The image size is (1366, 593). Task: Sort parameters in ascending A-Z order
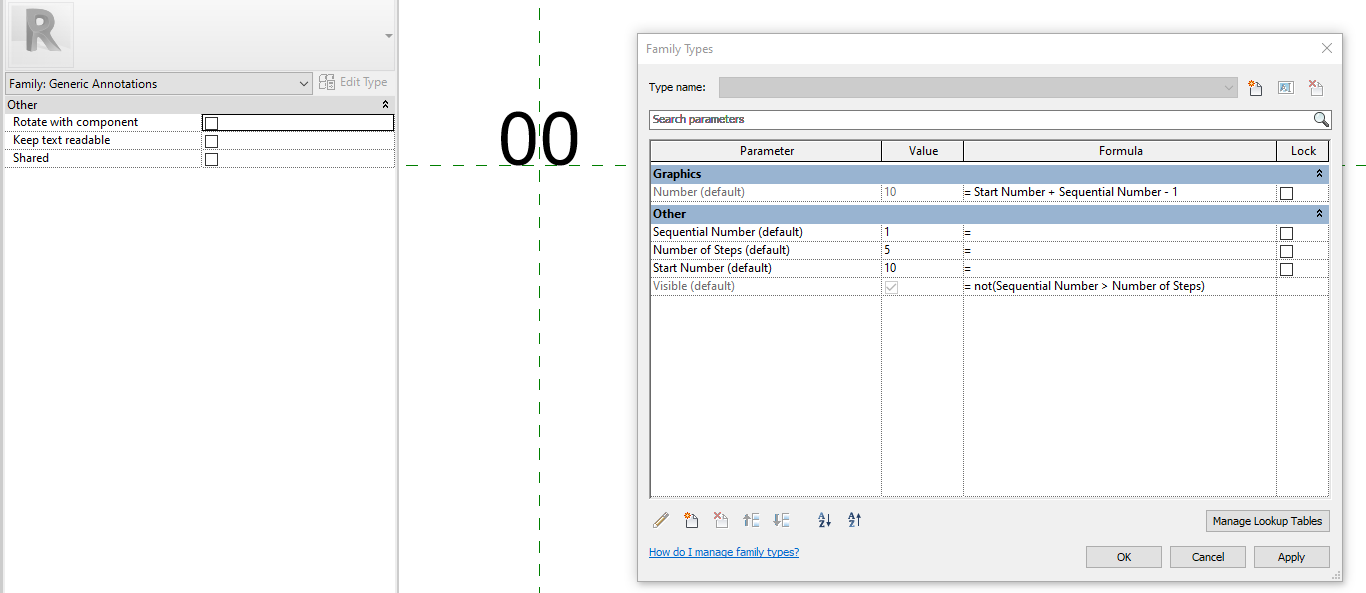pos(825,520)
